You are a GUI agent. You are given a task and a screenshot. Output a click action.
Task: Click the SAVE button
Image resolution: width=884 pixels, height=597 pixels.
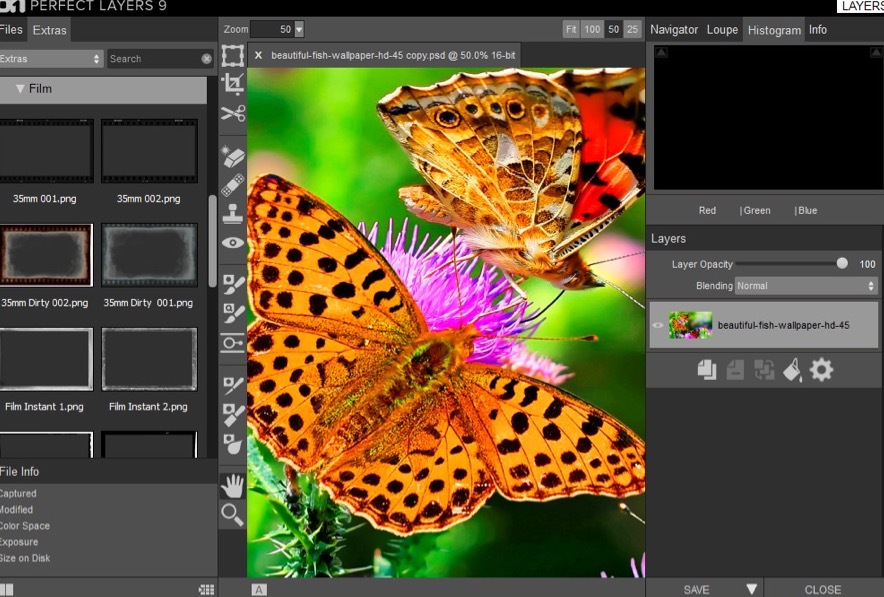tap(697, 589)
